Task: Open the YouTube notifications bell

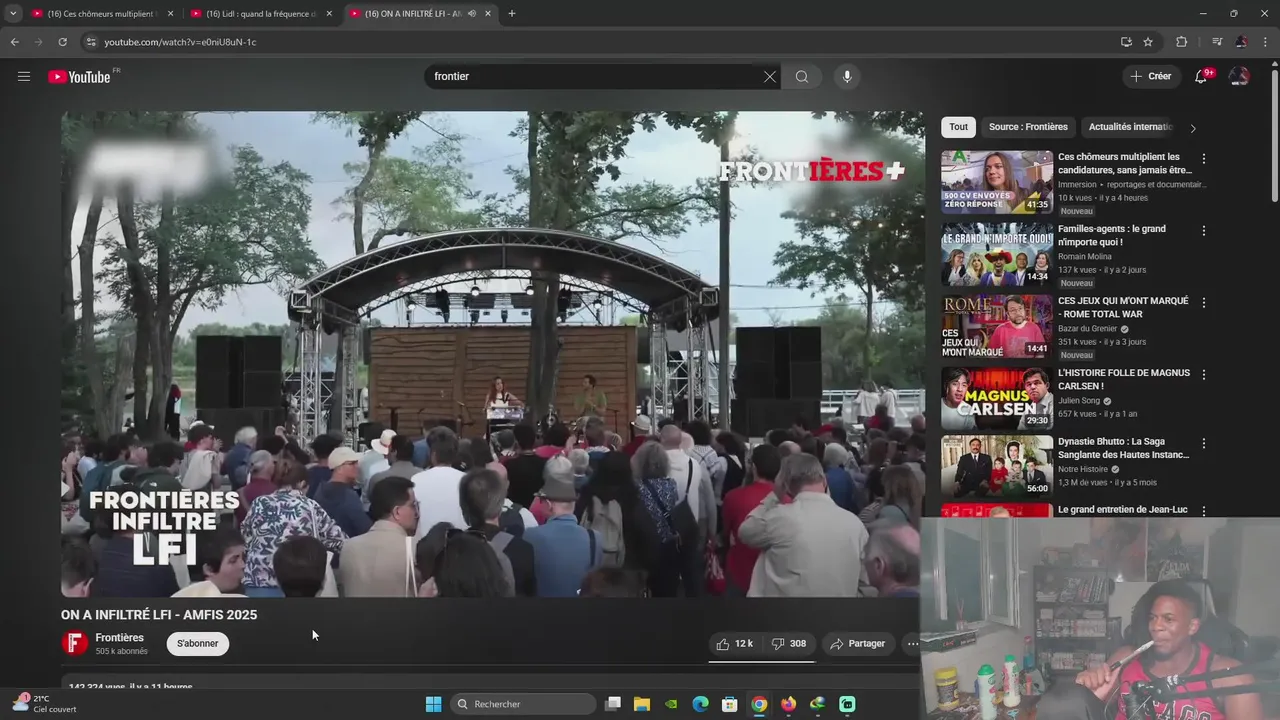Action: tap(1201, 76)
